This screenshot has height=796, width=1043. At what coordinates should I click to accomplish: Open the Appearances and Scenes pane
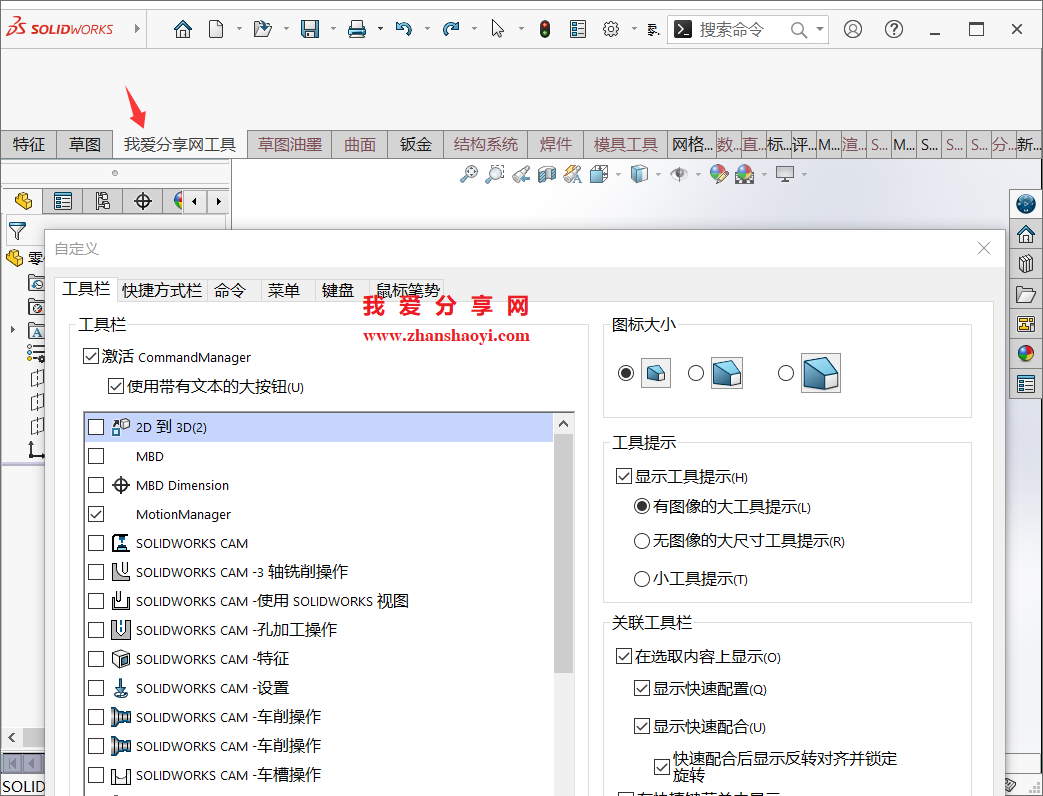click(1024, 353)
